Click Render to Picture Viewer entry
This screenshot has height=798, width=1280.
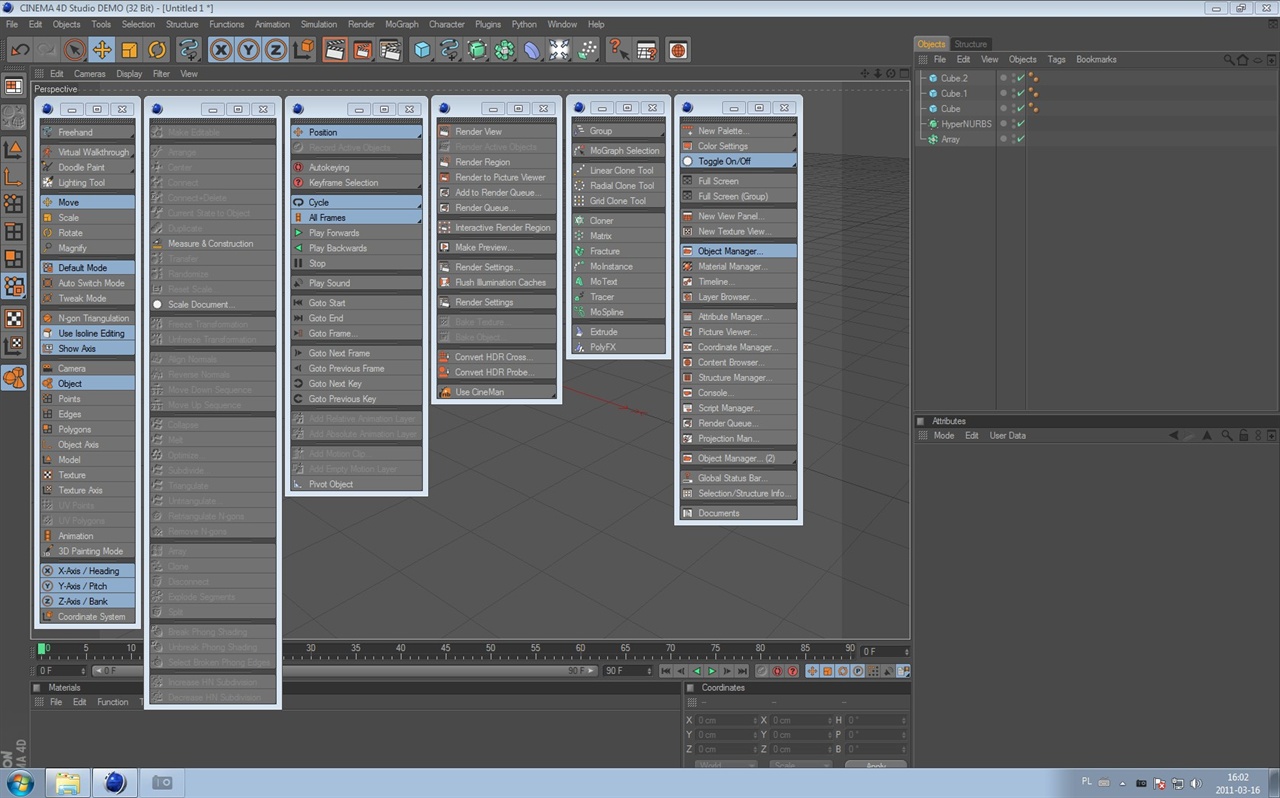pyautogui.click(x=497, y=178)
